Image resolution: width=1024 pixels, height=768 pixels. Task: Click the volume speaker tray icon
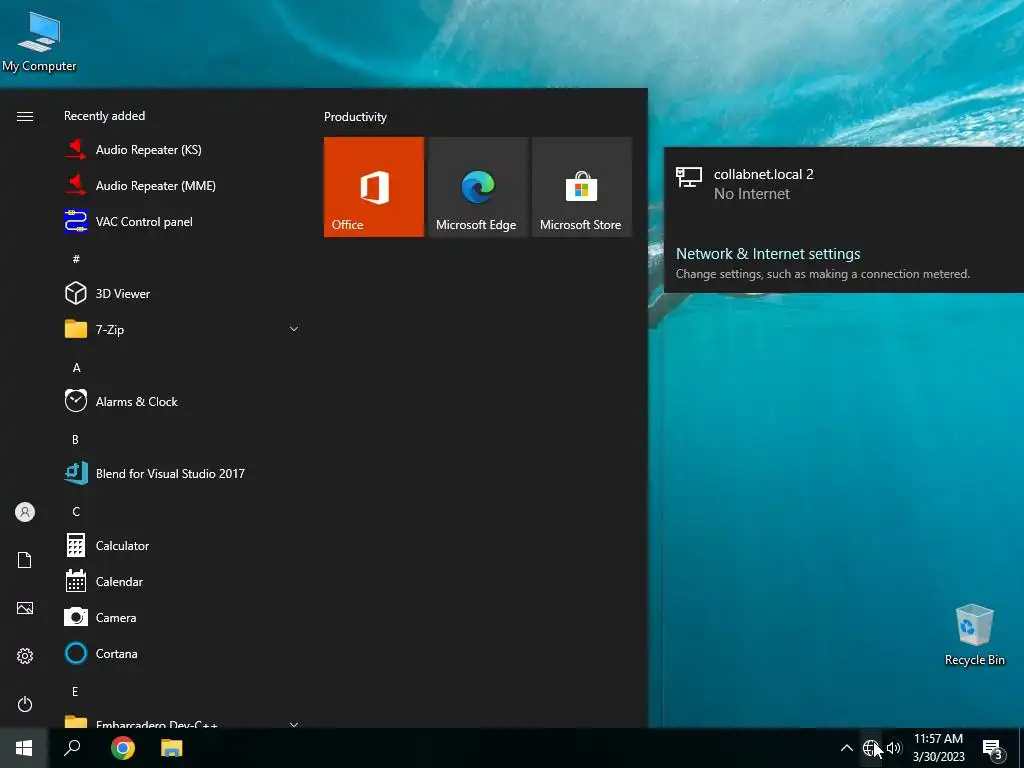point(894,748)
